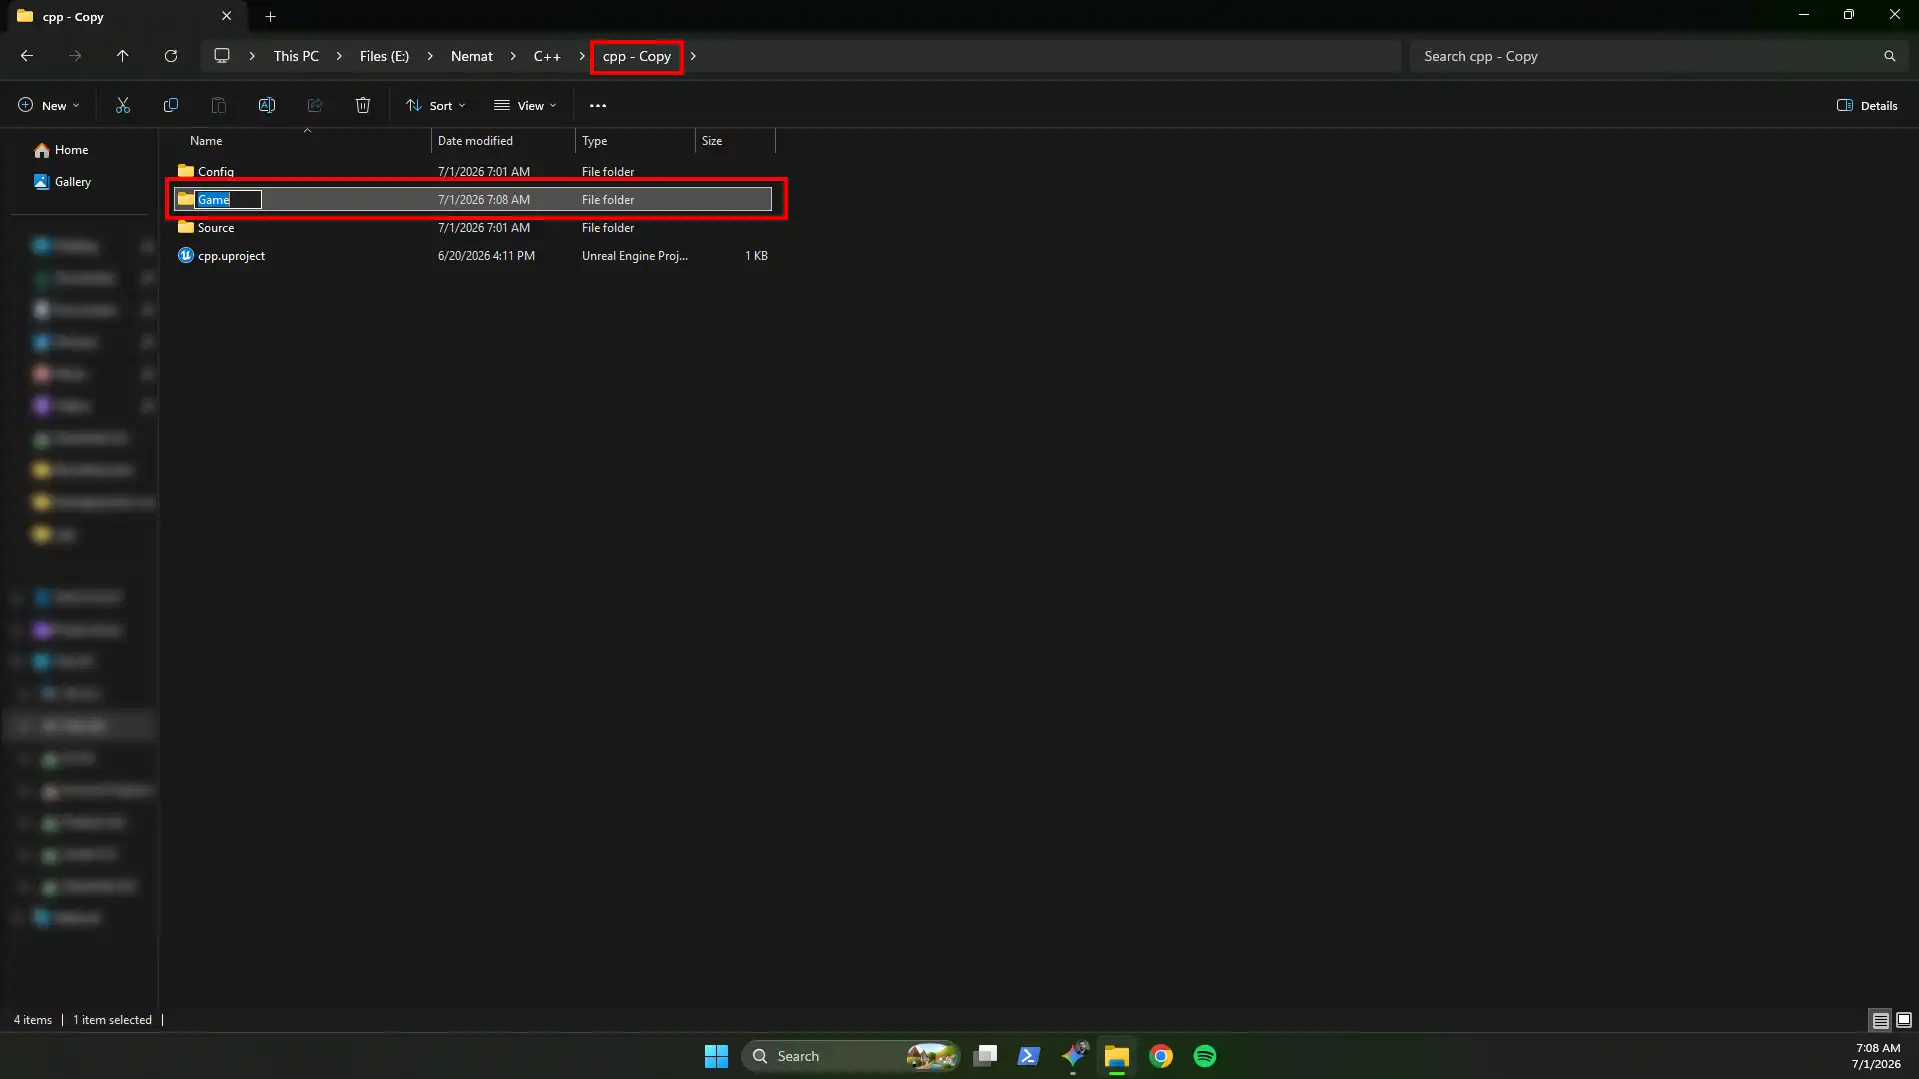
Task: Open the See more ellipsis menu
Action: click(x=598, y=105)
